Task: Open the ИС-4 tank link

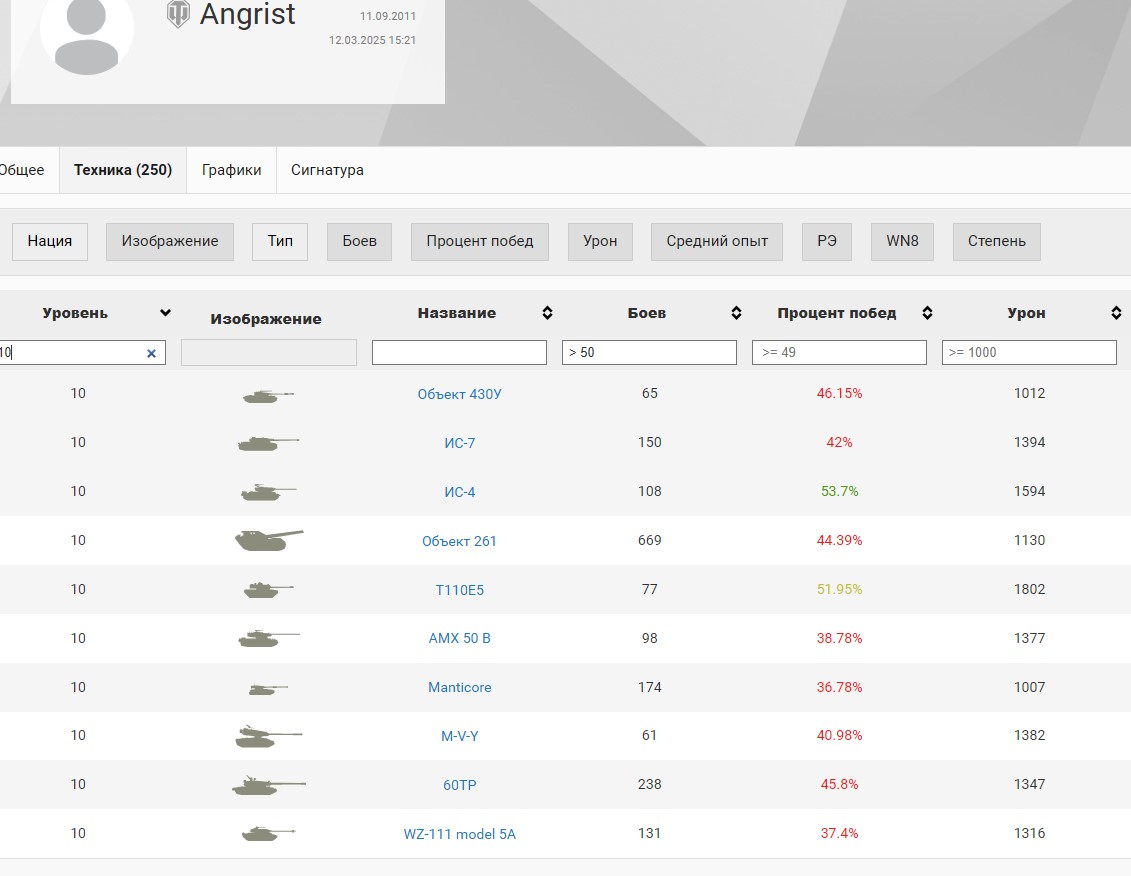Action: tap(459, 492)
